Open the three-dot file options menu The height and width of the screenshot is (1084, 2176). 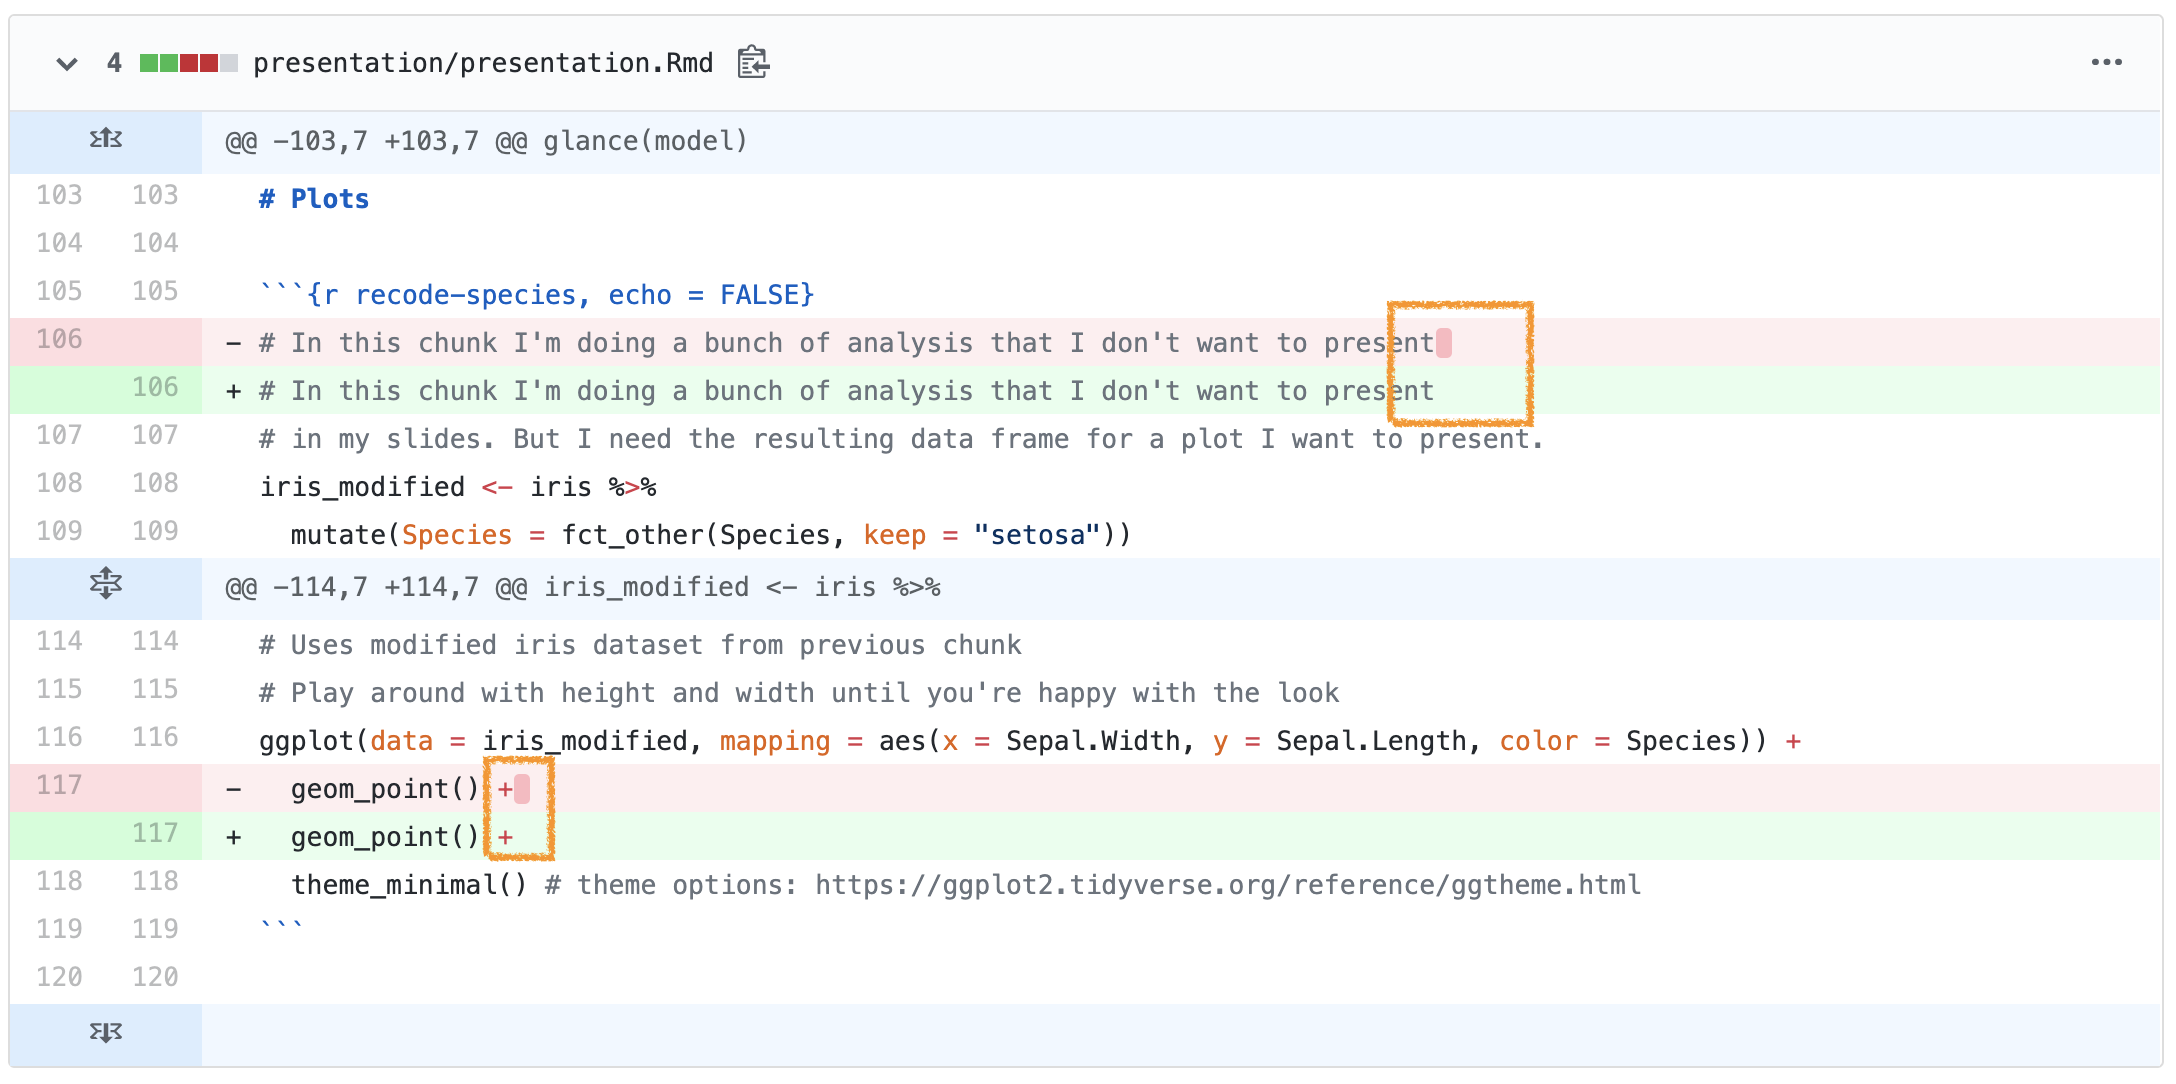[2106, 63]
